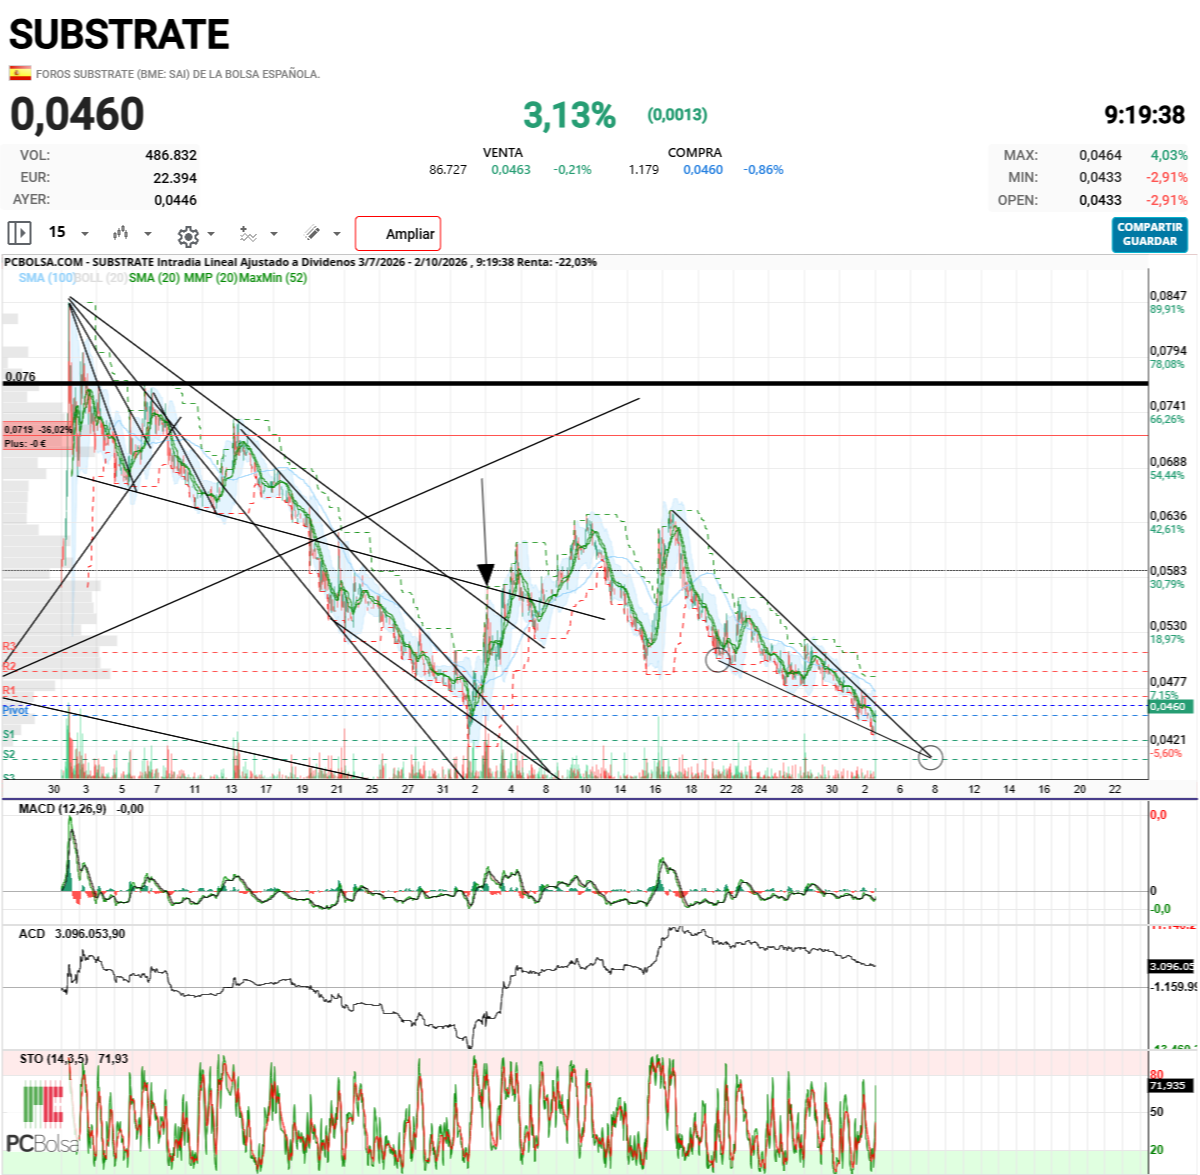Expand the settings gear dropdown arrow
This screenshot has width=1200, height=1175.
point(211,235)
